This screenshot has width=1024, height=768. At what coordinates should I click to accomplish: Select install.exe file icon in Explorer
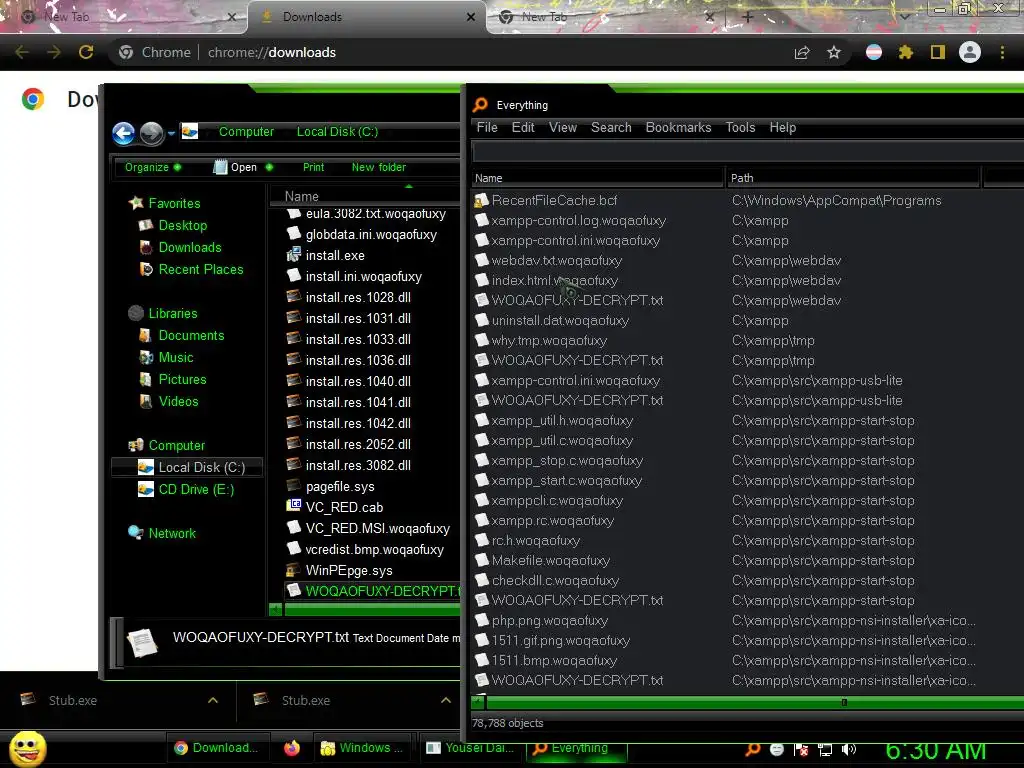[x=294, y=255]
